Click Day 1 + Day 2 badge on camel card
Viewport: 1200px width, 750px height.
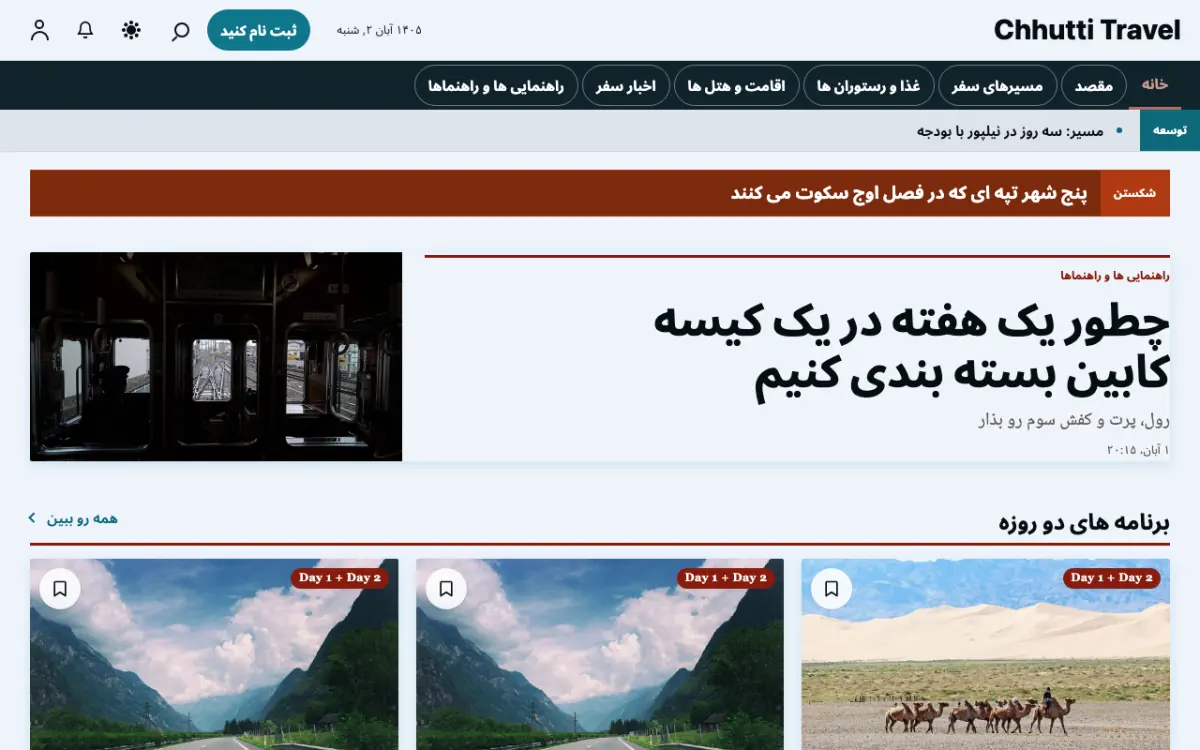click(1111, 578)
